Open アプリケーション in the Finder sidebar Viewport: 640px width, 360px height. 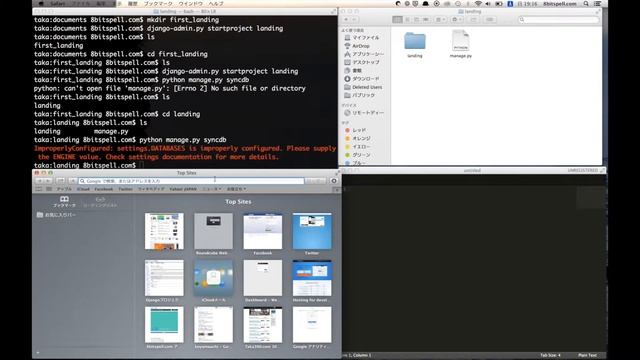point(363,54)
